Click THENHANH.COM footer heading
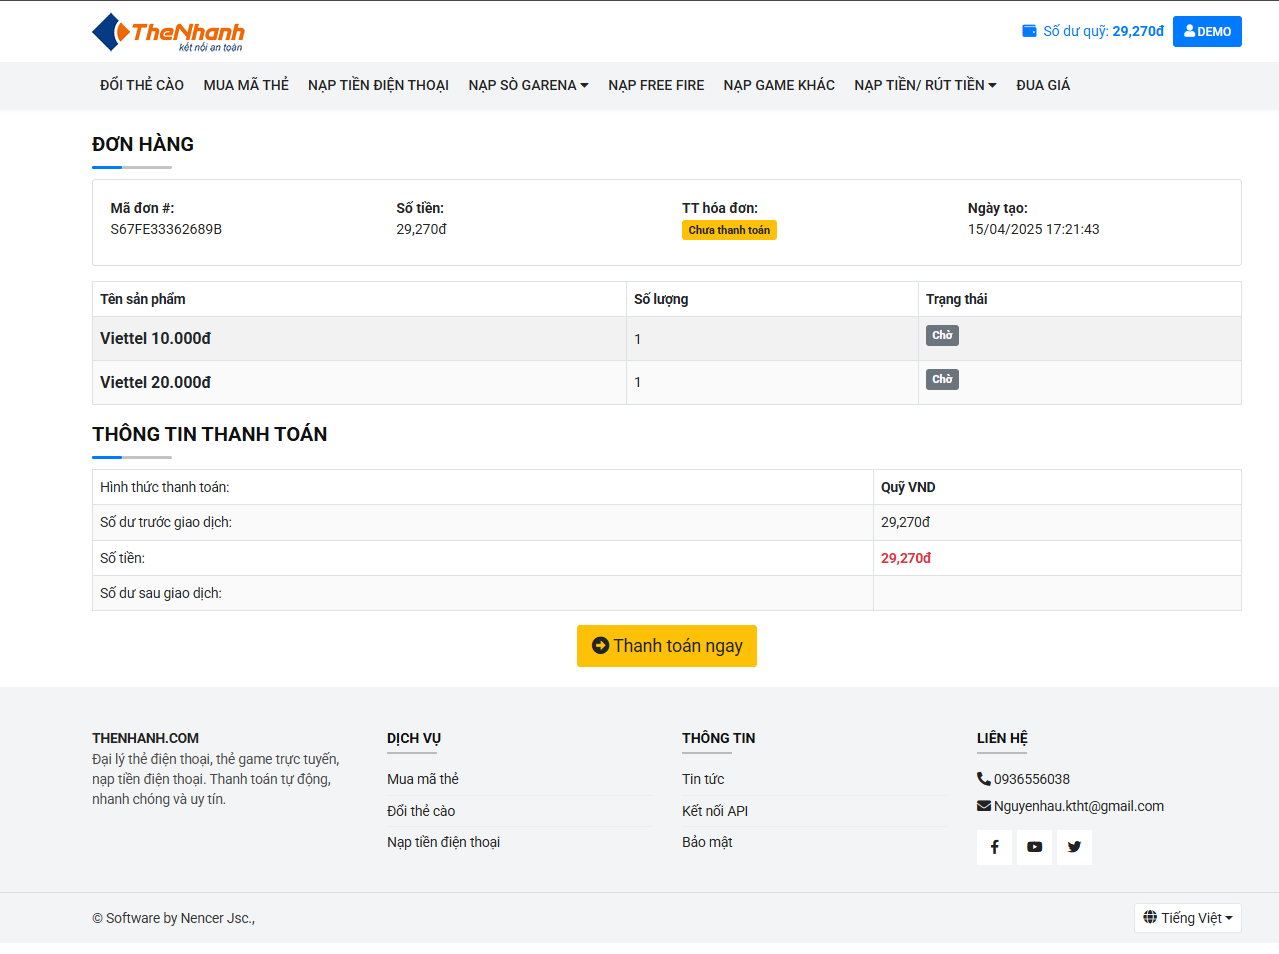 [x=145, y=738]
